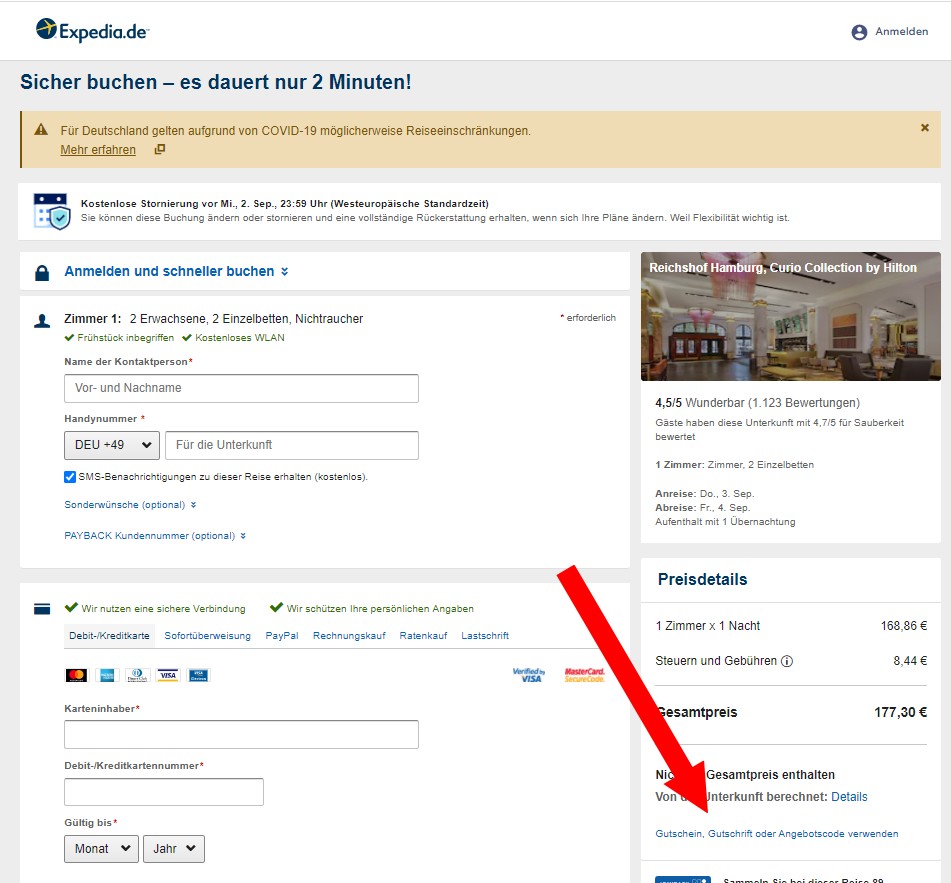
Task: Click the 8,44 € taxes and fees amount
Action: coord(910,661)
